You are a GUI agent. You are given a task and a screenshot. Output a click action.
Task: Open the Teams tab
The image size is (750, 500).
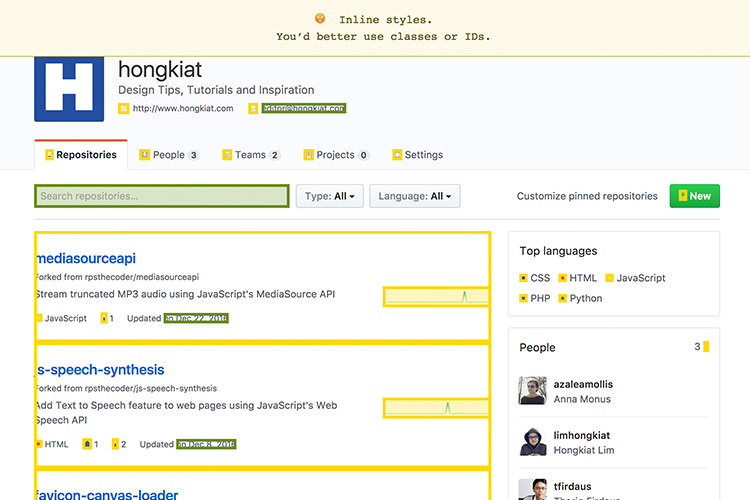[251, 155]
